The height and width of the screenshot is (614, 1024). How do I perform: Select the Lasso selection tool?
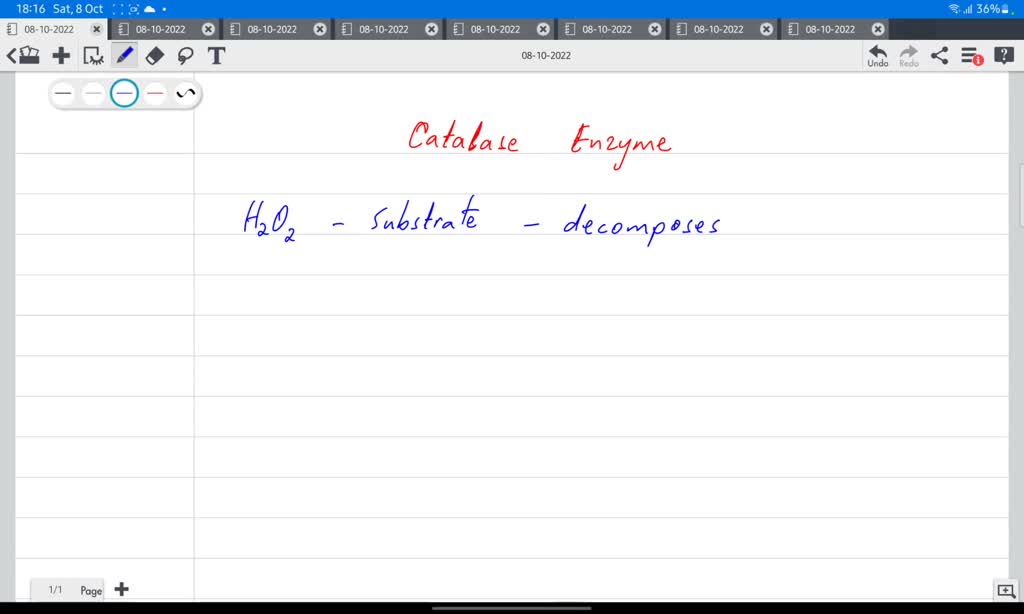pyautogui.click(x=186, y=55)
